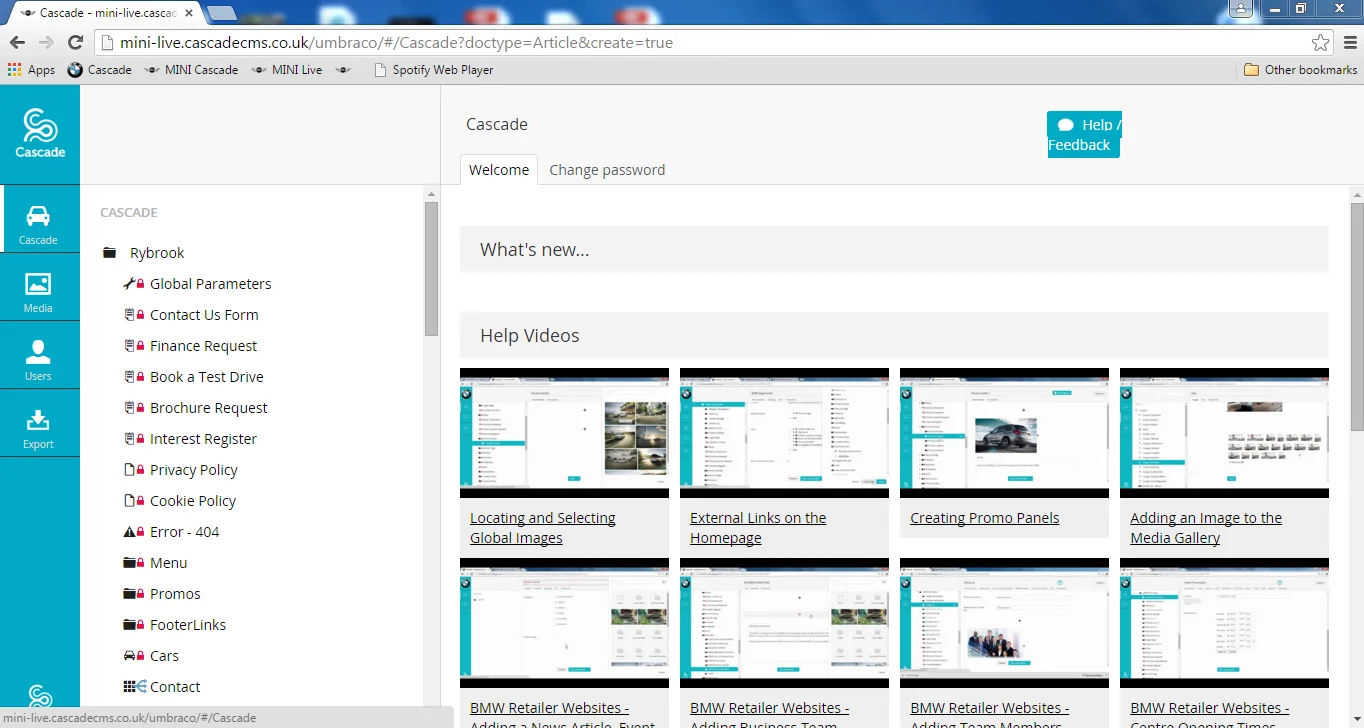Click the Help / Feedback button
Viewport: 1364px width, 728px height.
(1084, 135)
